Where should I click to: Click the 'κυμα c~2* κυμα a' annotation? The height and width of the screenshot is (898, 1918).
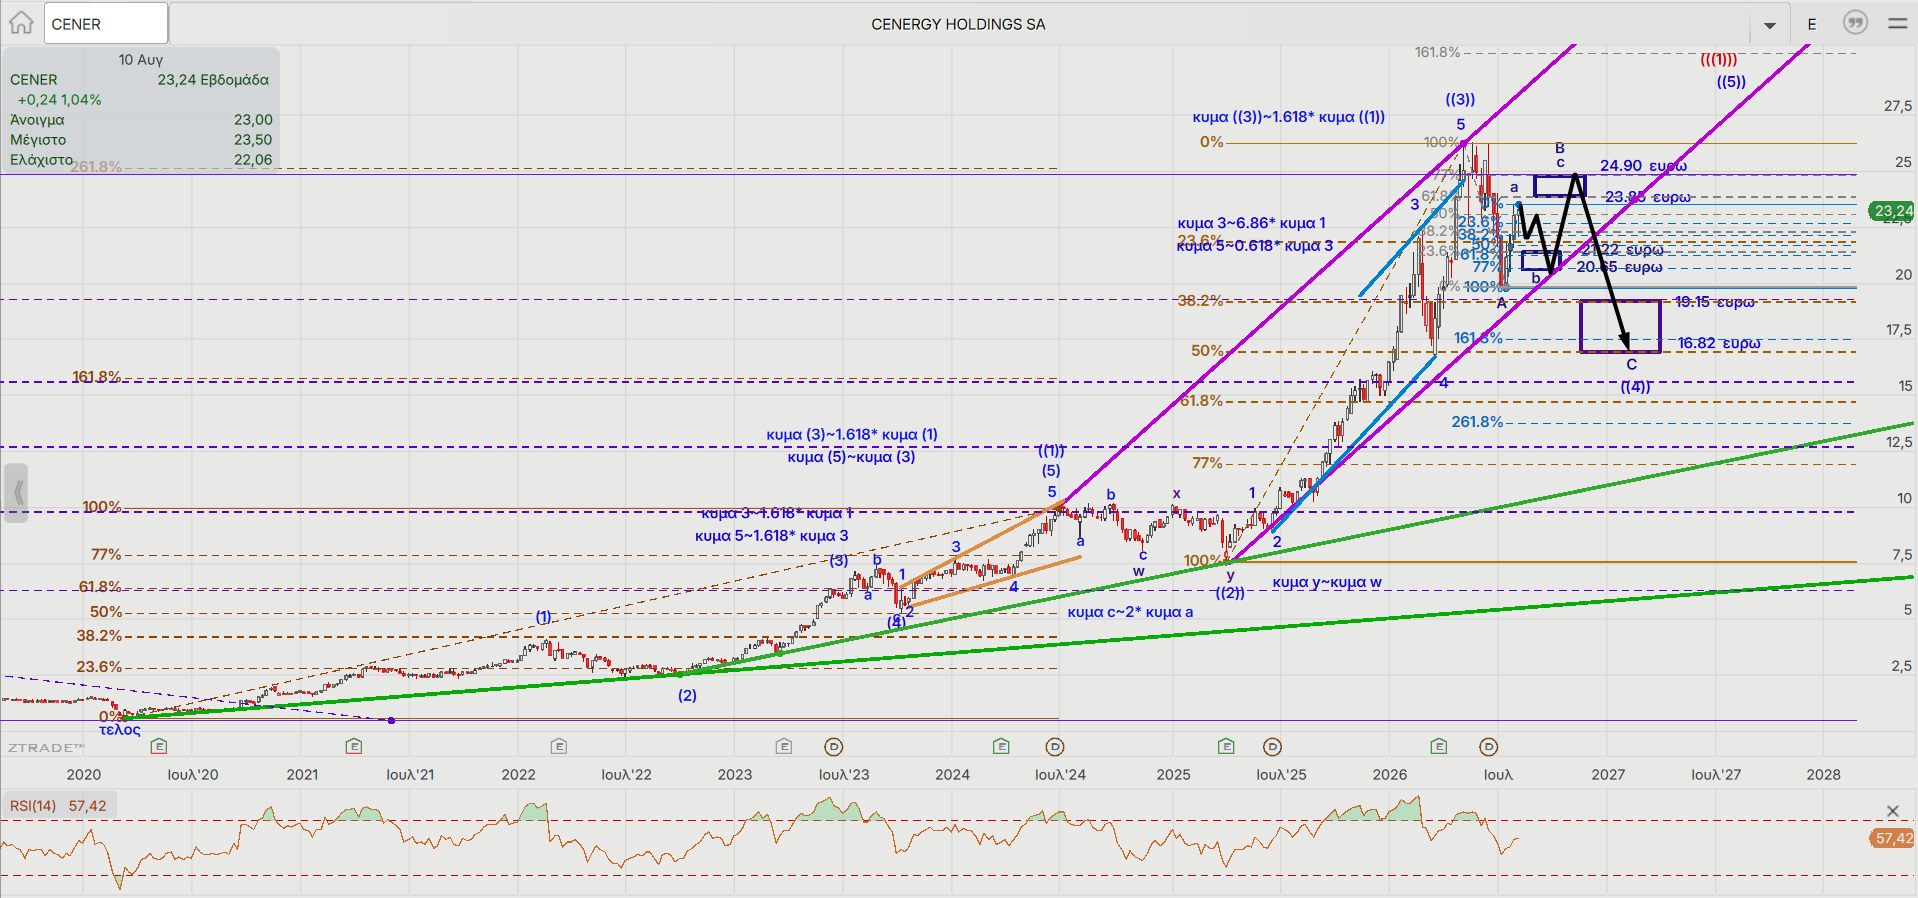pyautogui.click(x=1130, y=612)
